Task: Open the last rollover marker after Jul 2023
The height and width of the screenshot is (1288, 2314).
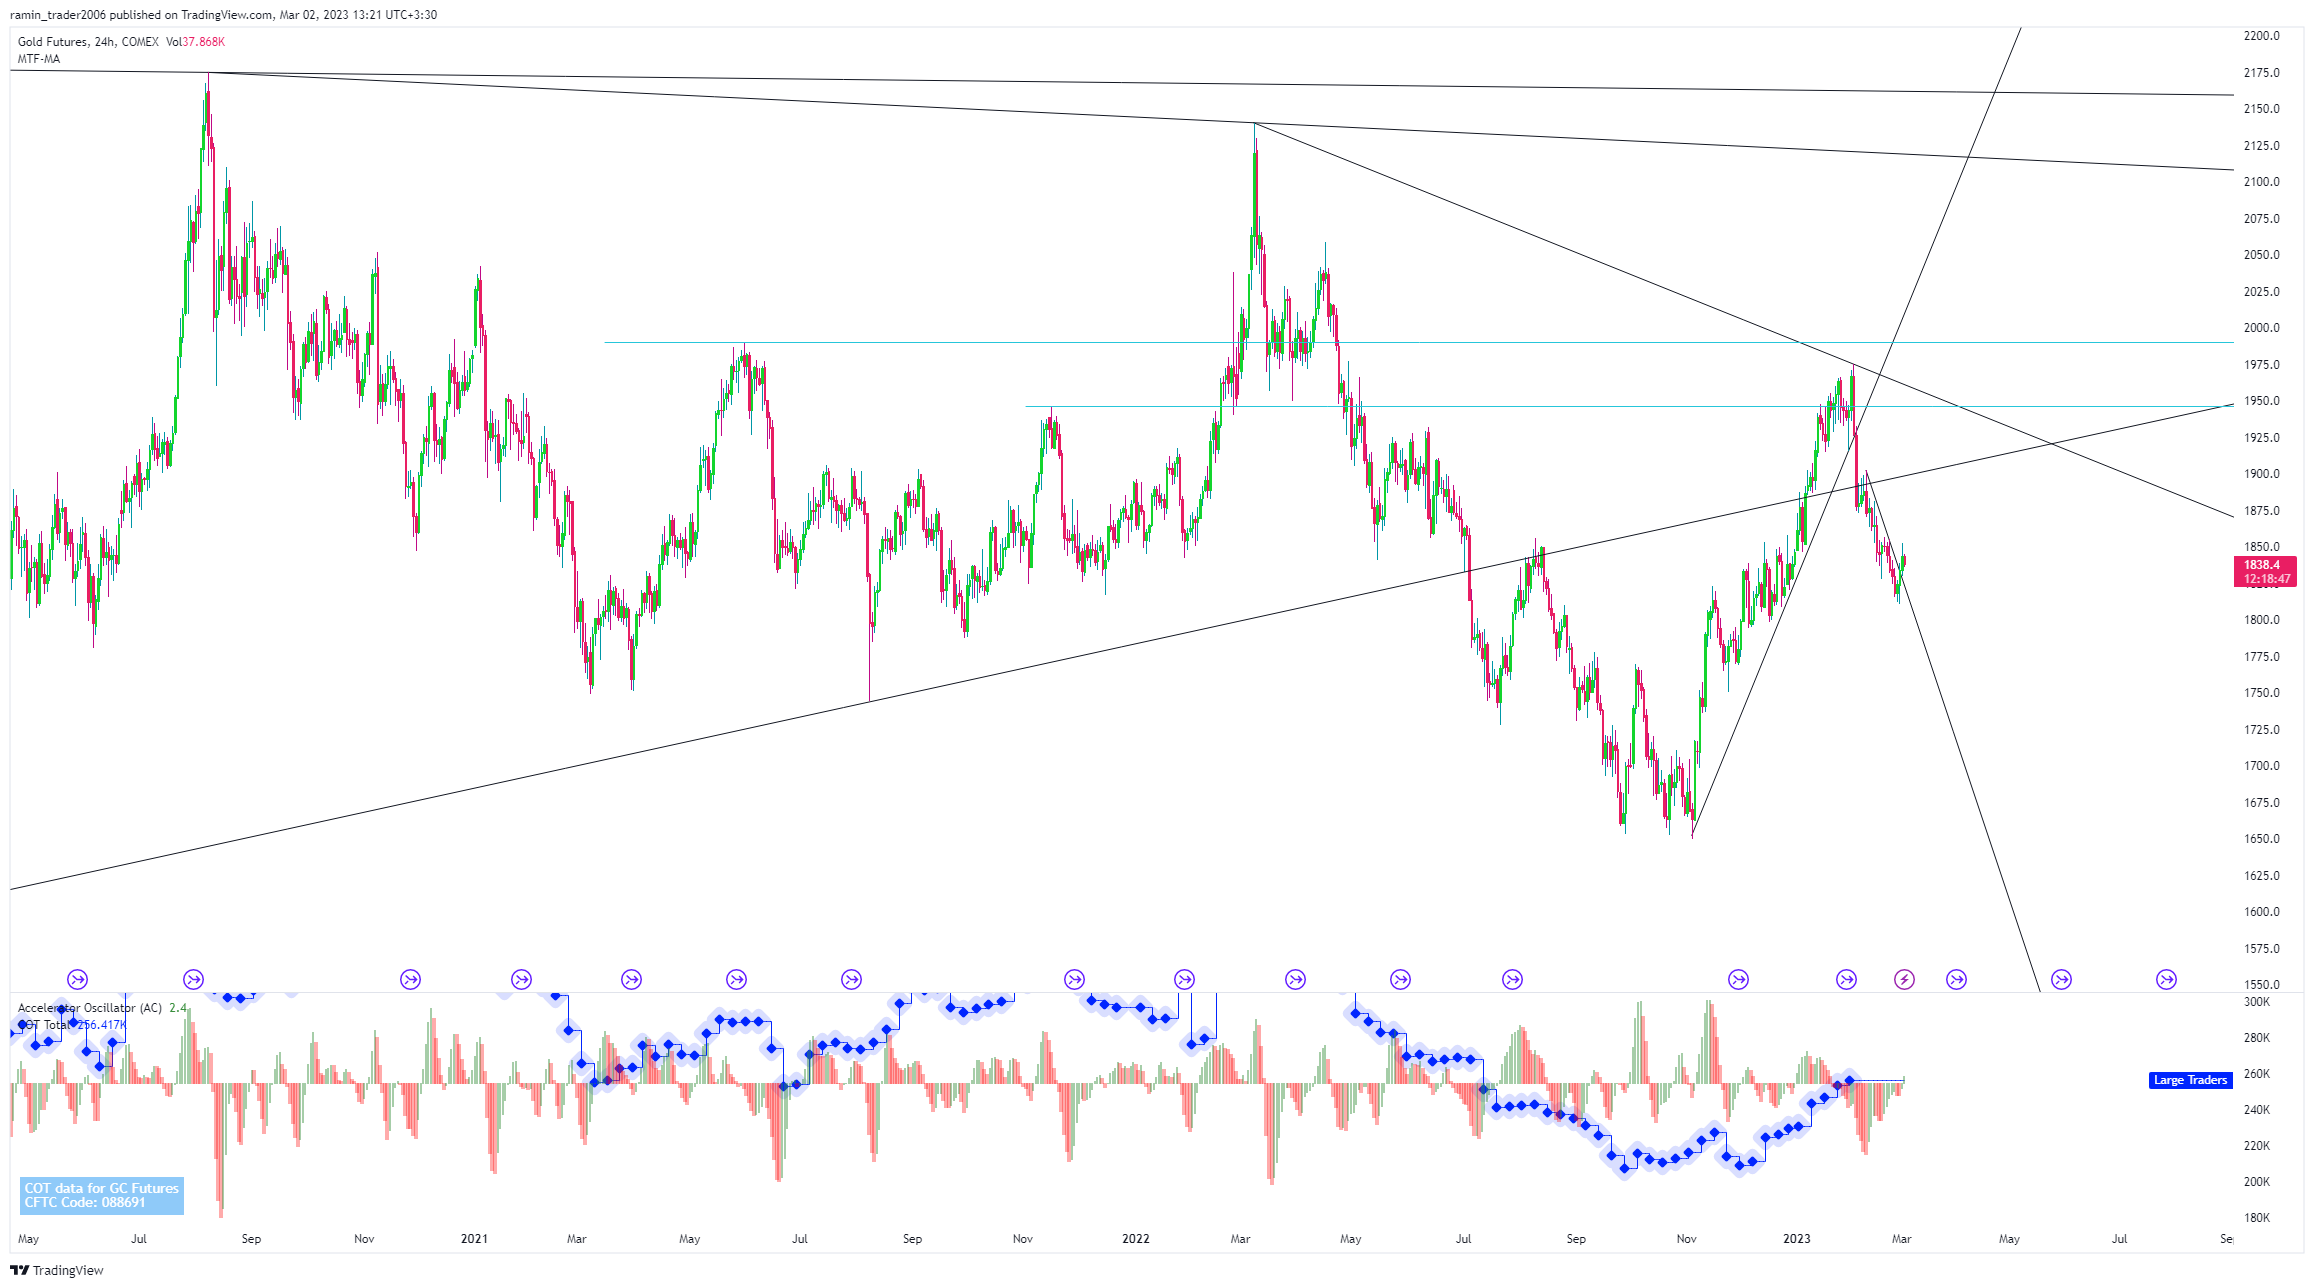Action: [x=2166, y=979]
